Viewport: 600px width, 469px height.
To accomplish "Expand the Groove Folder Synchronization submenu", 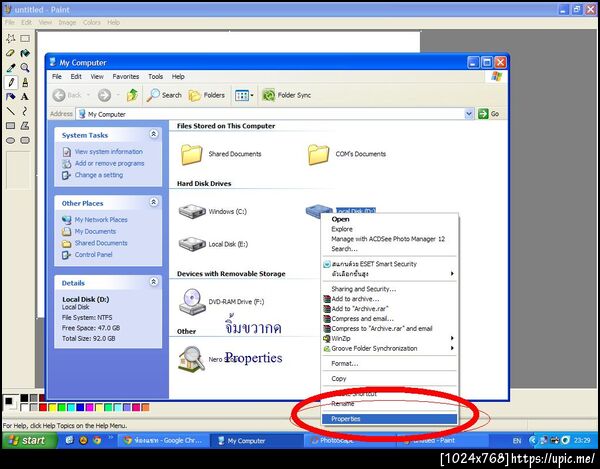I will pos(389,348).
